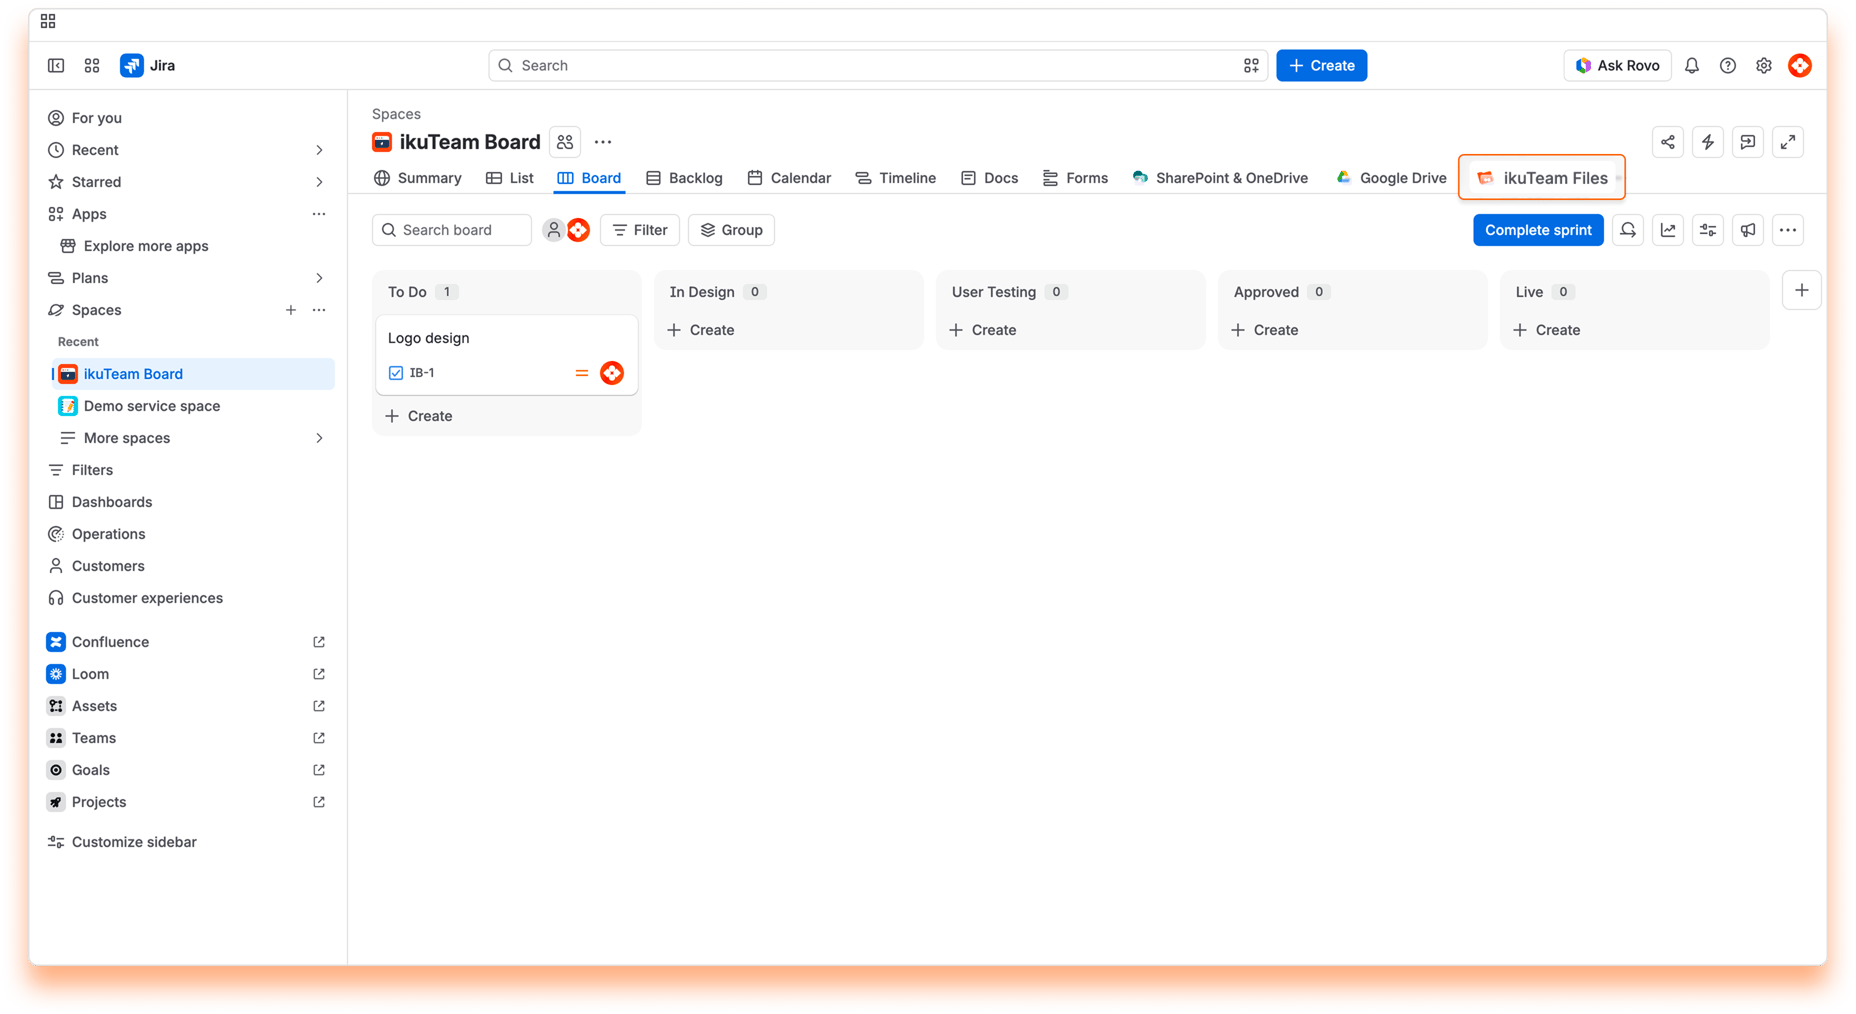Expand the Plans section chevron
The height and width of the screenshot is (1014, 1856).
319,278
